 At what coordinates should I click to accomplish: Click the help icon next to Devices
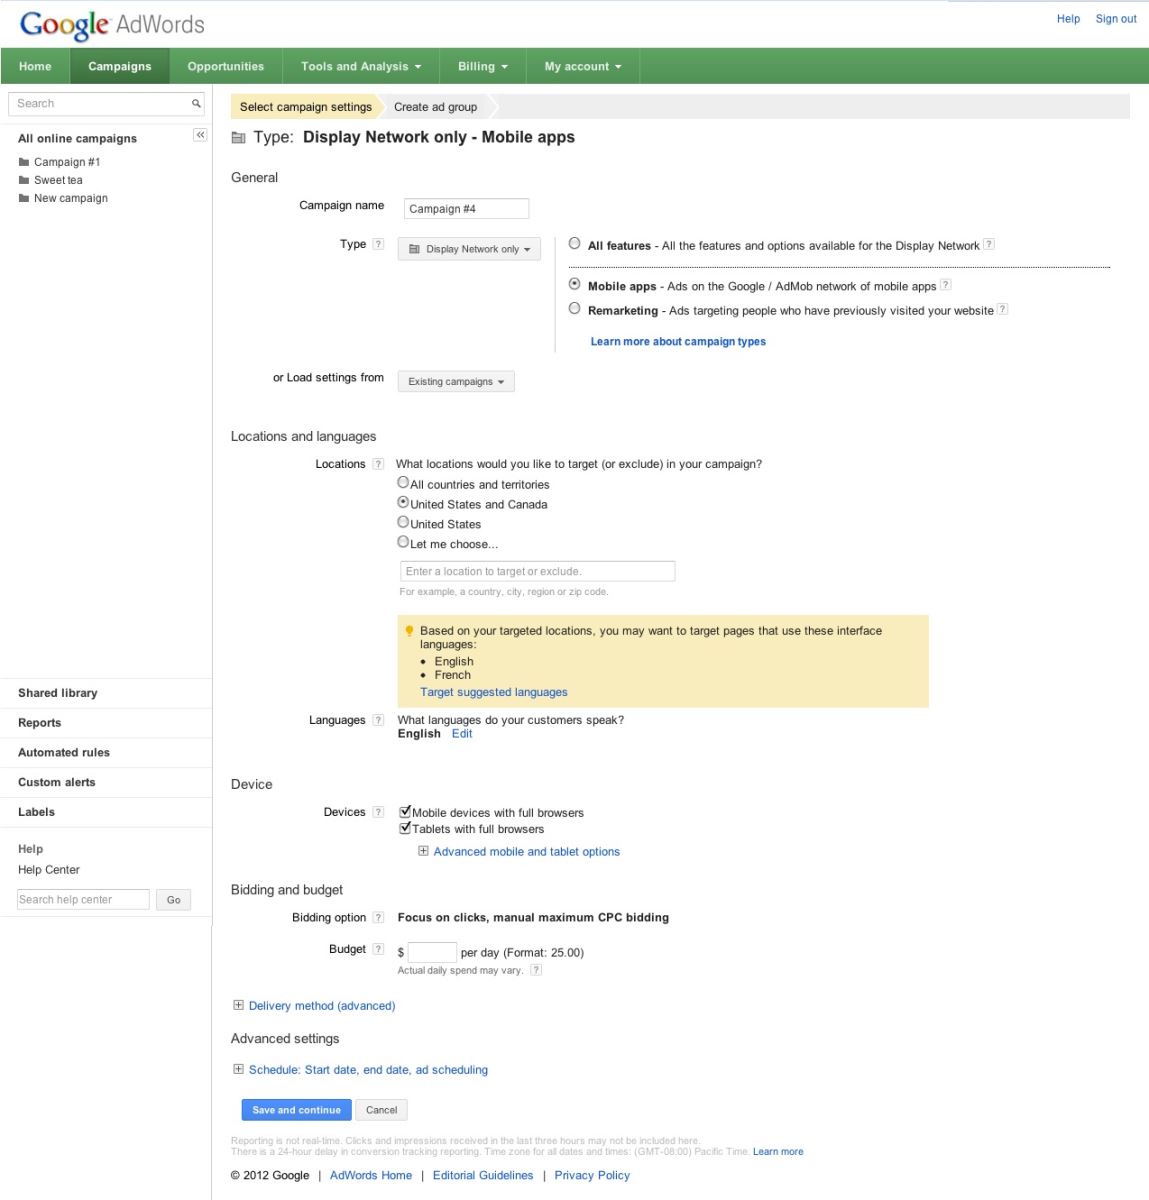coord(378,812)
